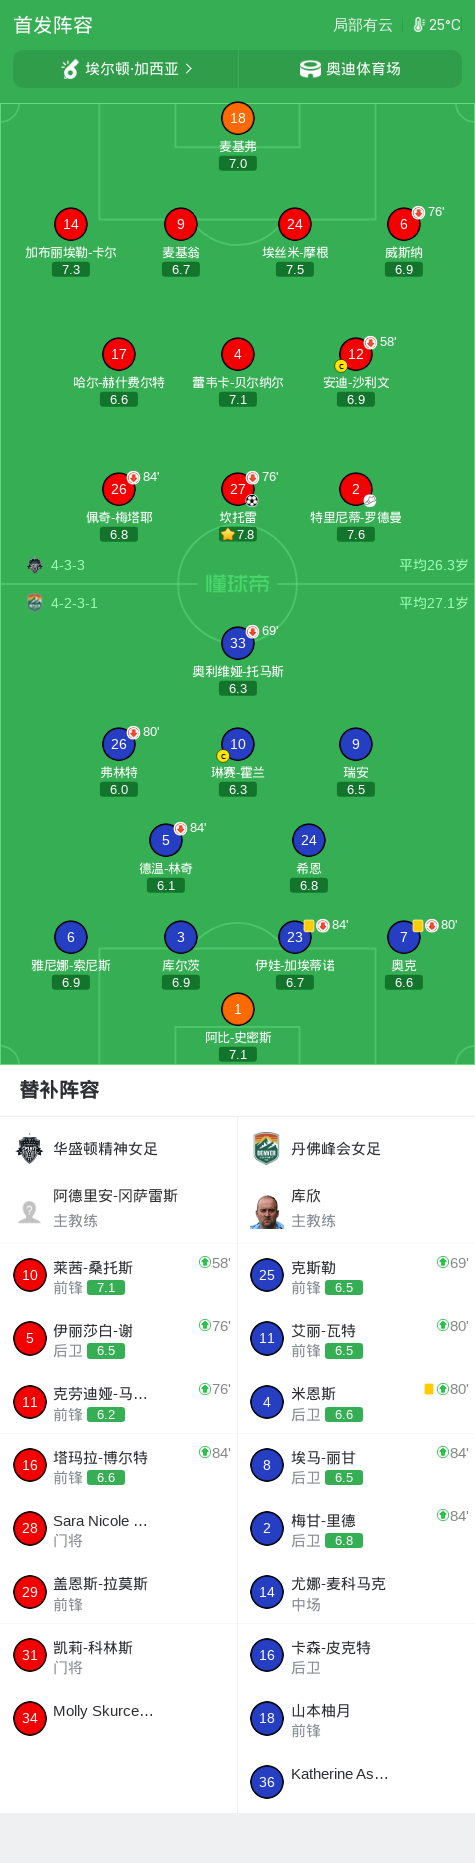This screenshot has height=1863, width=475.
Task: Tap player 23 伊娃-加埃蒂诺 yellow card marker
Action: click(x=309, y=926)
